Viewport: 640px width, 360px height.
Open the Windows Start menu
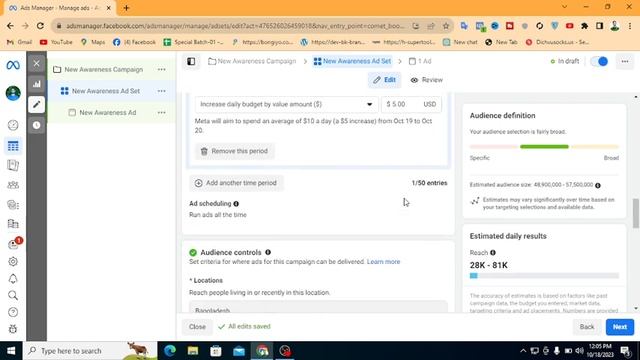(11, 351)
